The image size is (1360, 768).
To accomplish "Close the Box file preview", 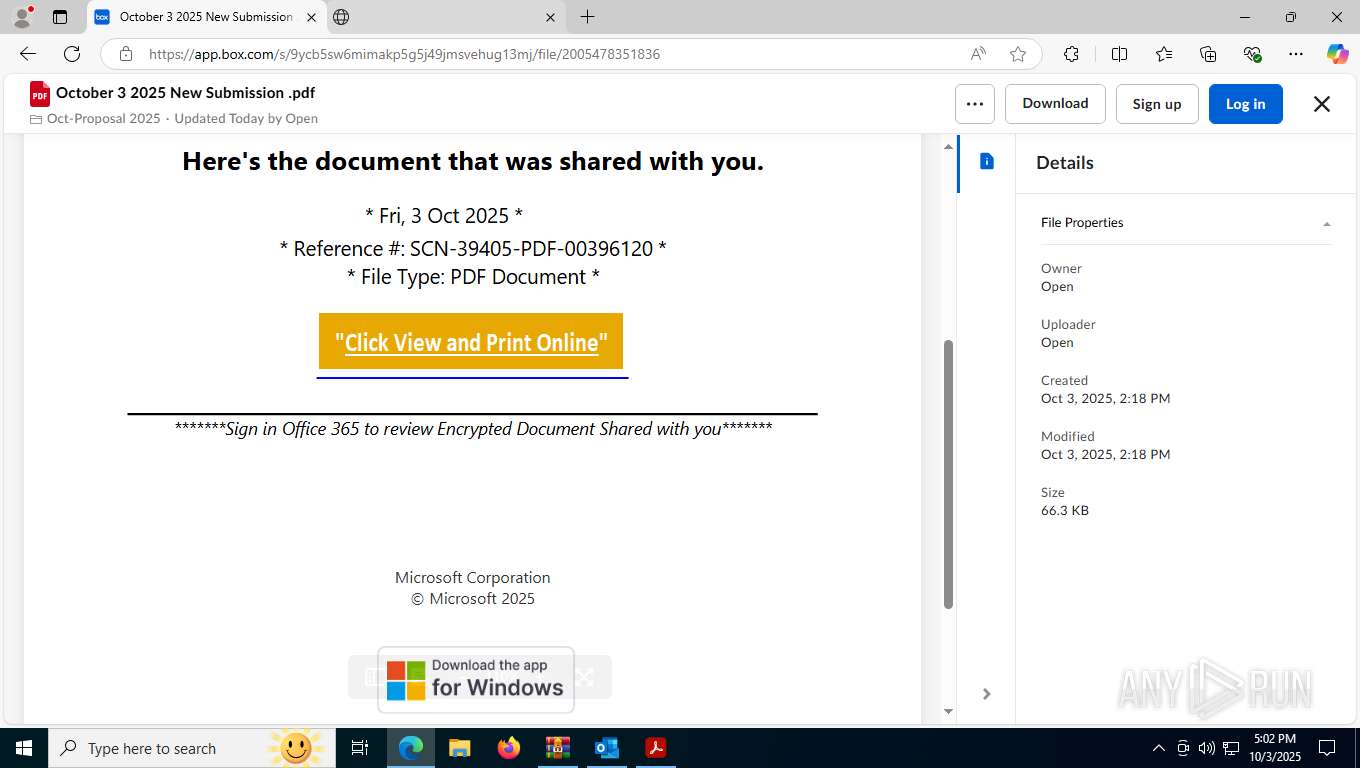I will click(x=1321, y=104).
